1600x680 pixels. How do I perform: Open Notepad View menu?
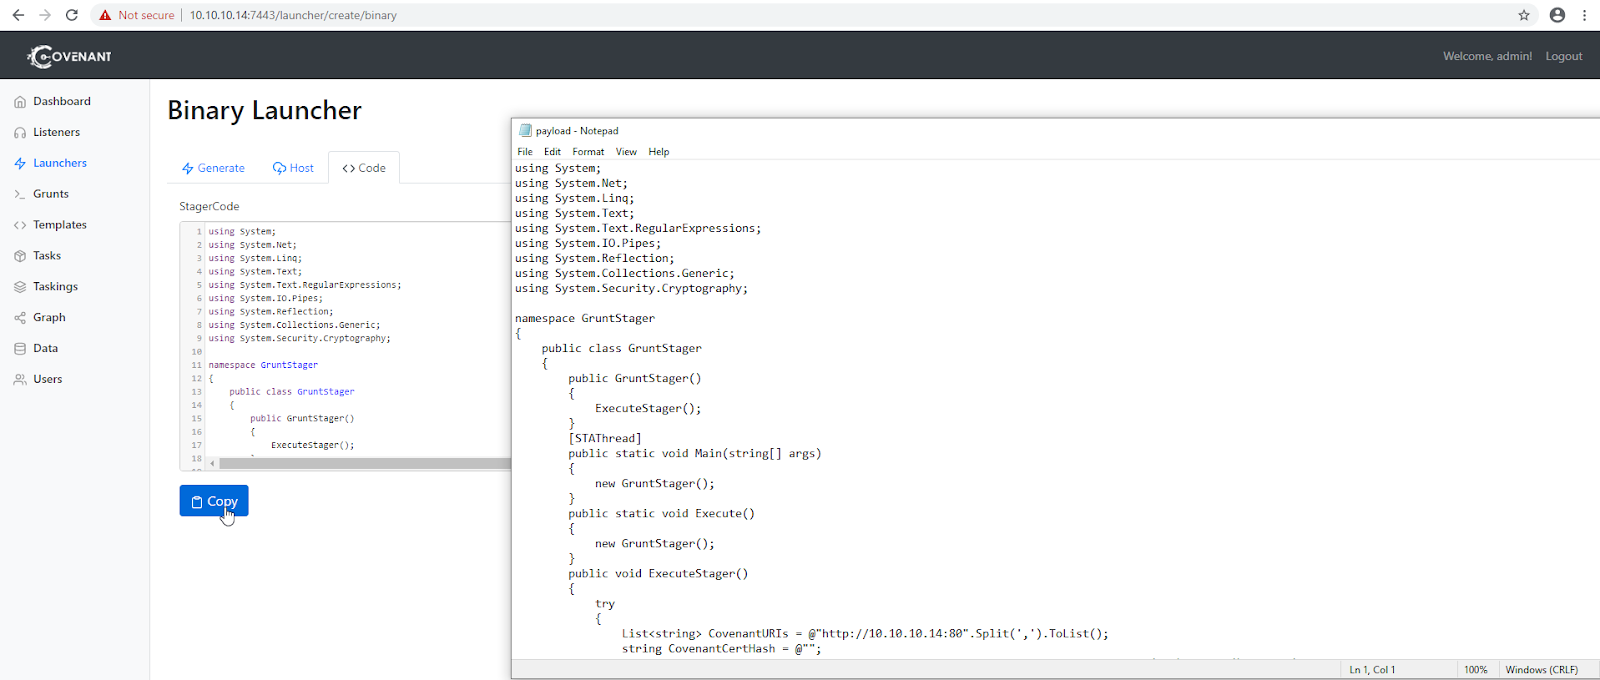pyautogui.click(x=626, y=152)
